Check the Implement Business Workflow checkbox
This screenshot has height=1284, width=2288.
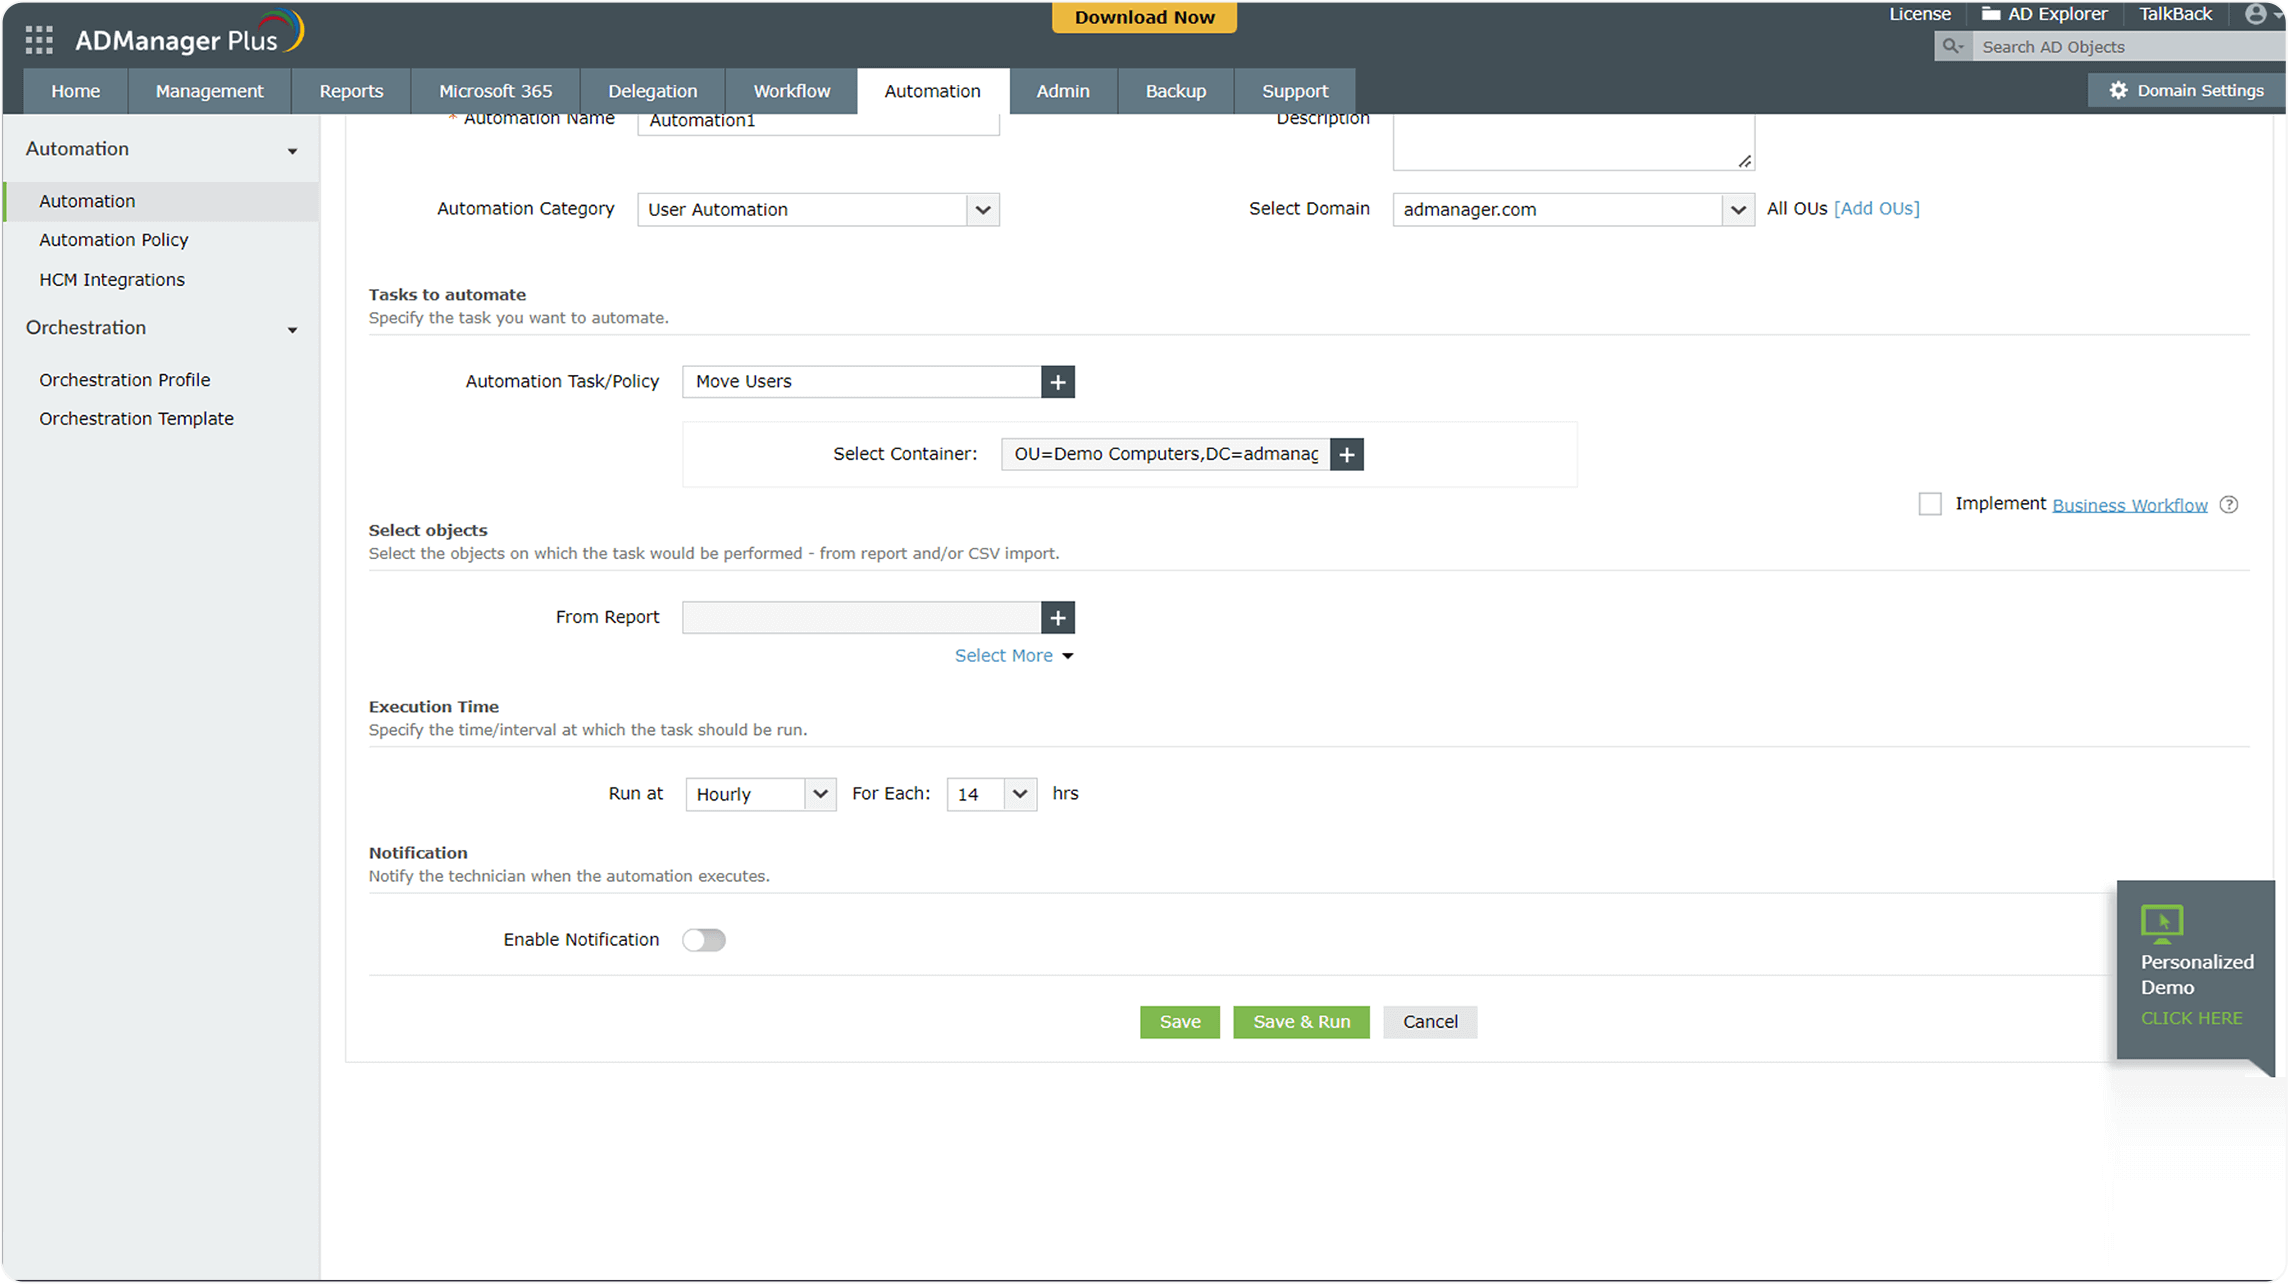click(1929, 504)
